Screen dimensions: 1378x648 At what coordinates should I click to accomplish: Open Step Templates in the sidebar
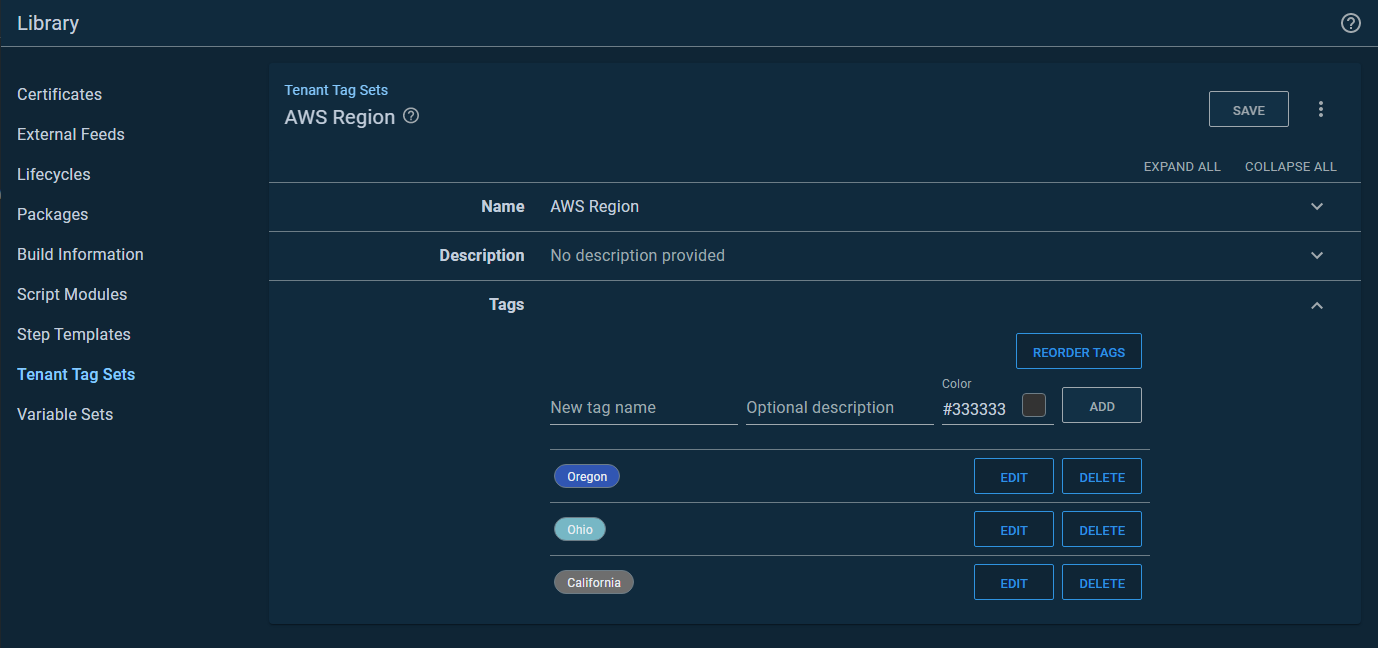[74, 334]
